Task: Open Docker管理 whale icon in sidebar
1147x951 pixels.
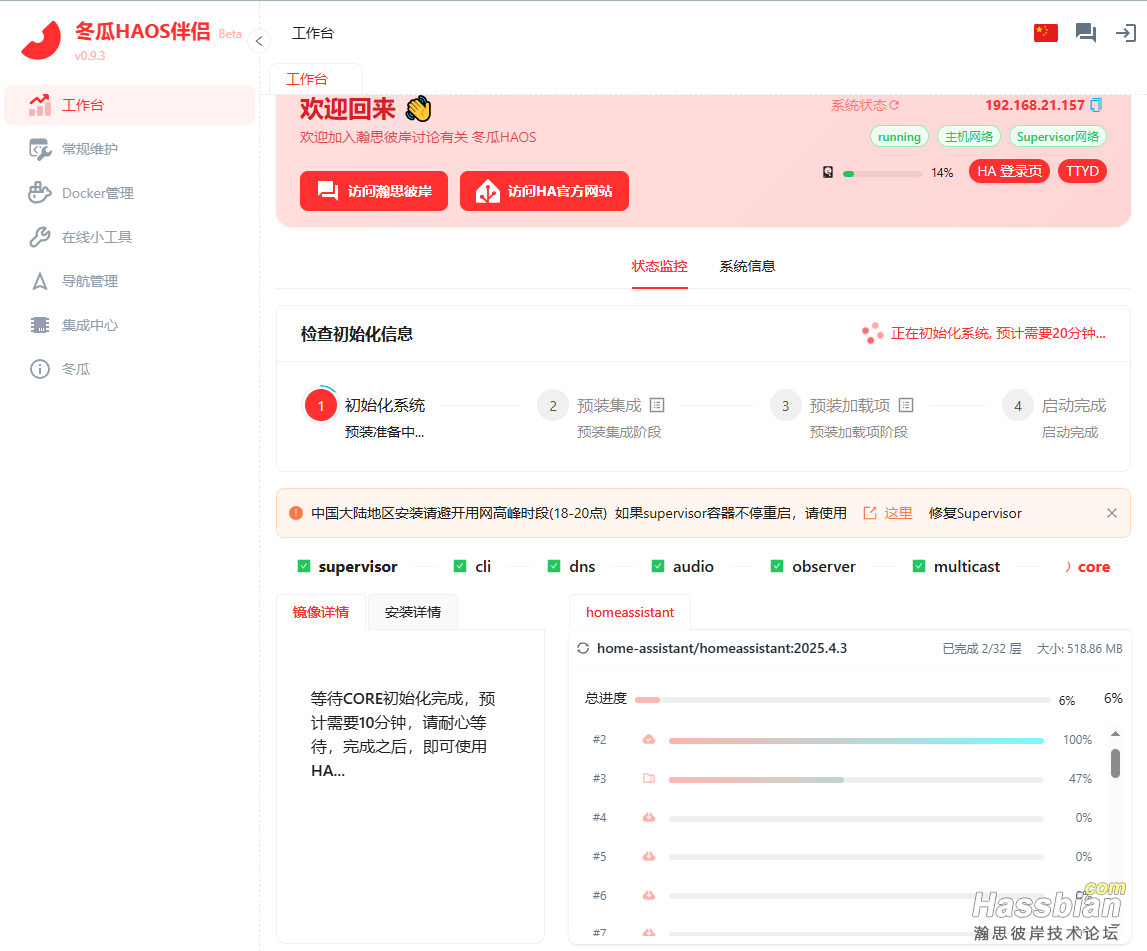Action: (x=40, y=193)
